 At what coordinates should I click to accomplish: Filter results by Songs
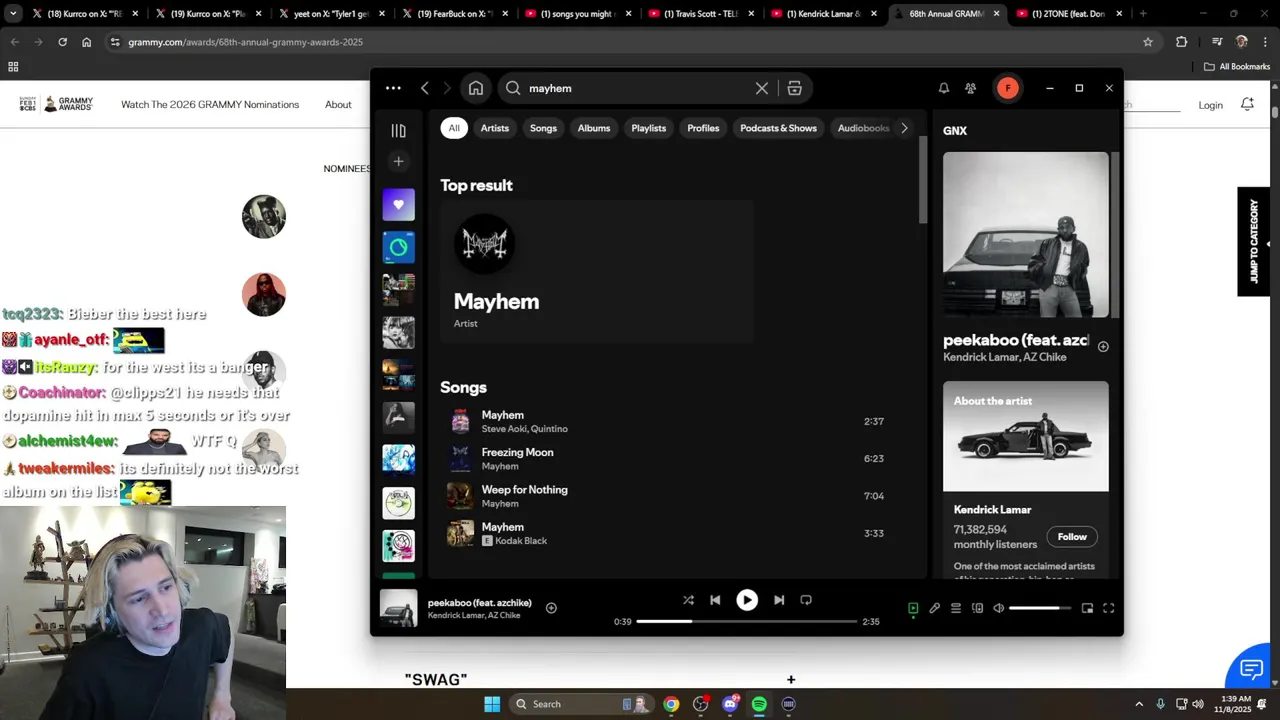point(543,128)
